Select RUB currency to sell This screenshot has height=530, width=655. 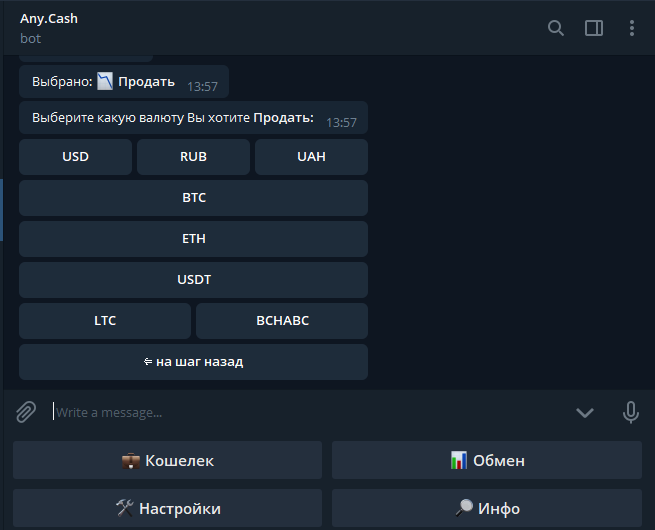click(x=193, y=157)
